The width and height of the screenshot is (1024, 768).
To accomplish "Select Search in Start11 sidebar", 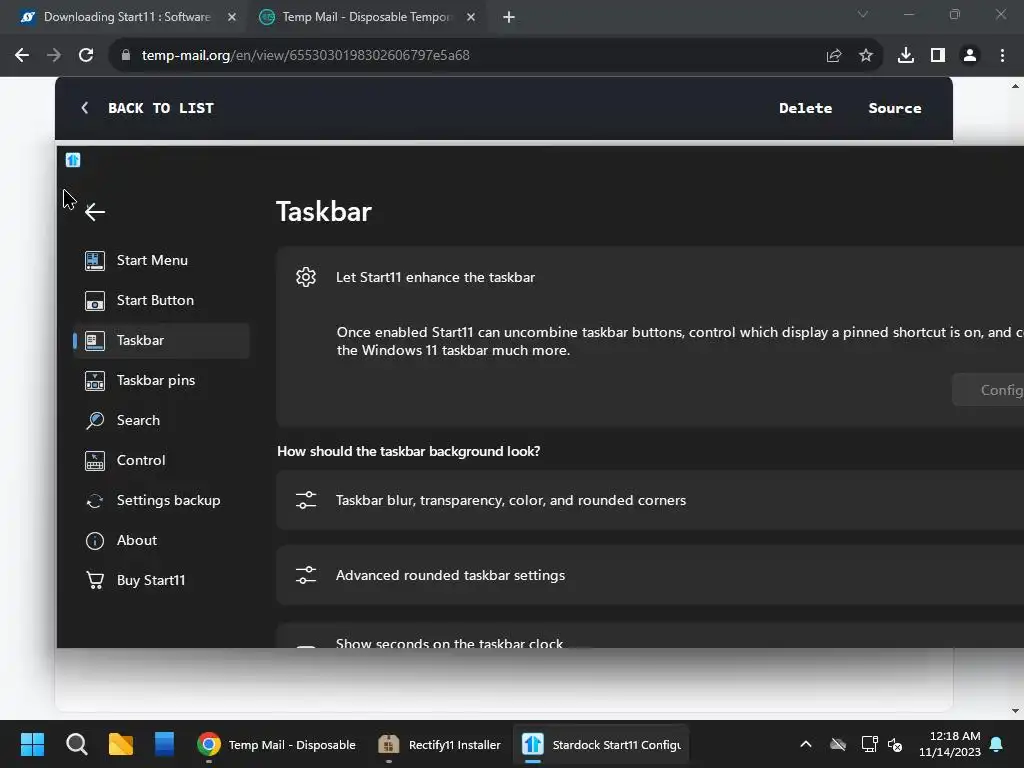I will click(161, 421).
